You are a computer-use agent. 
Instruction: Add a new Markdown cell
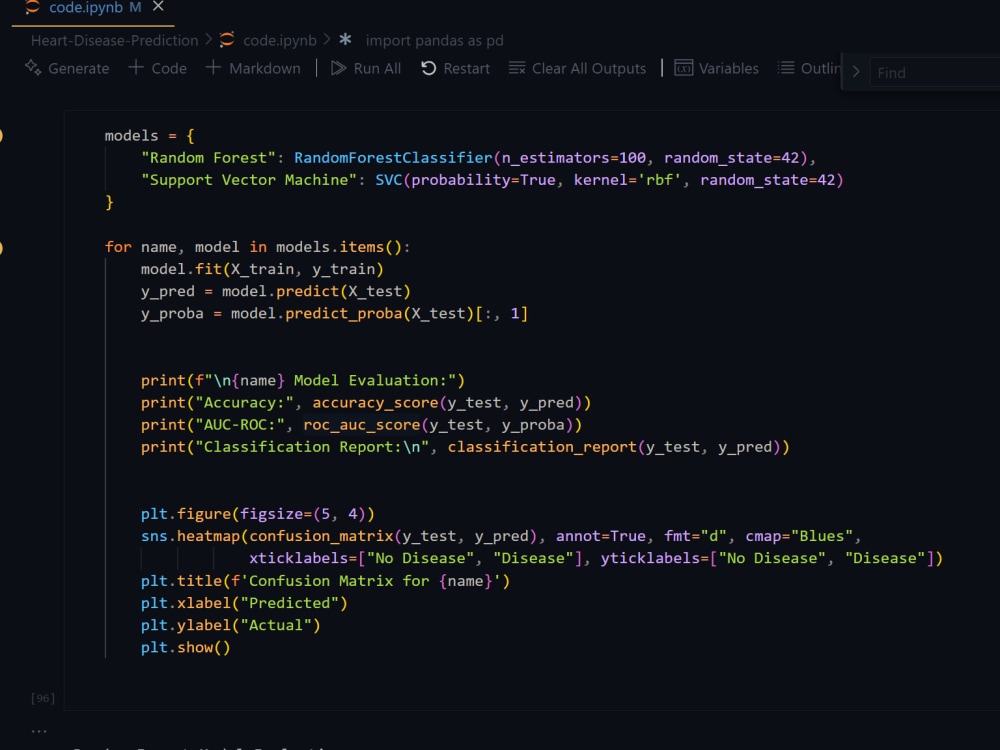253,68
